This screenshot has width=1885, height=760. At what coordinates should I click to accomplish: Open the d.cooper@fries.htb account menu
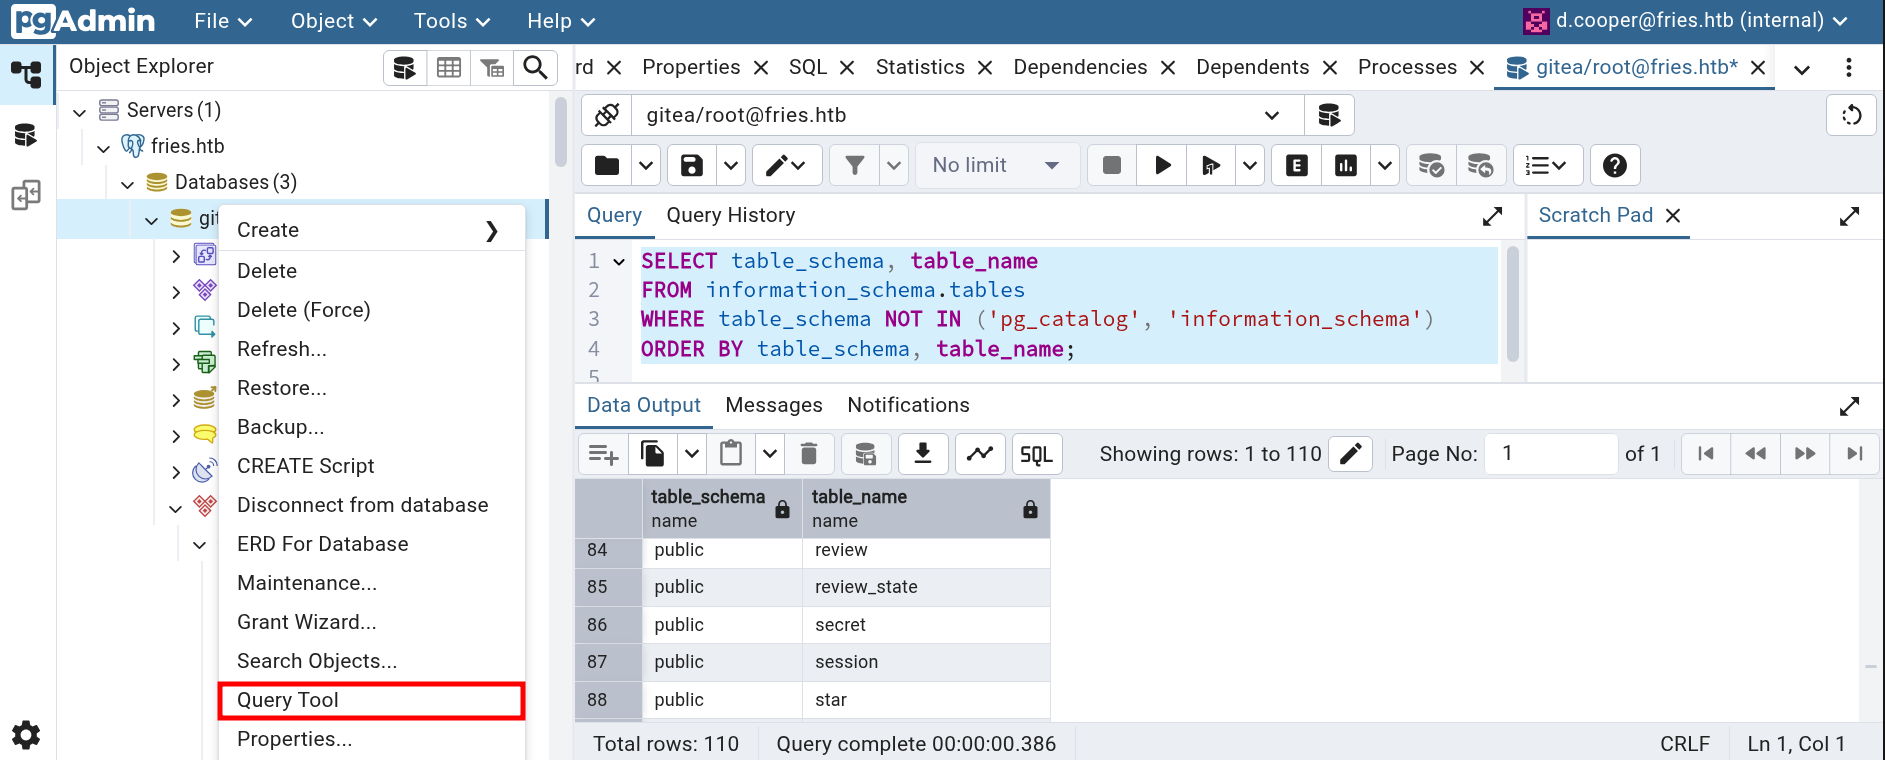pyautogui.click(x=1686, y=21)
